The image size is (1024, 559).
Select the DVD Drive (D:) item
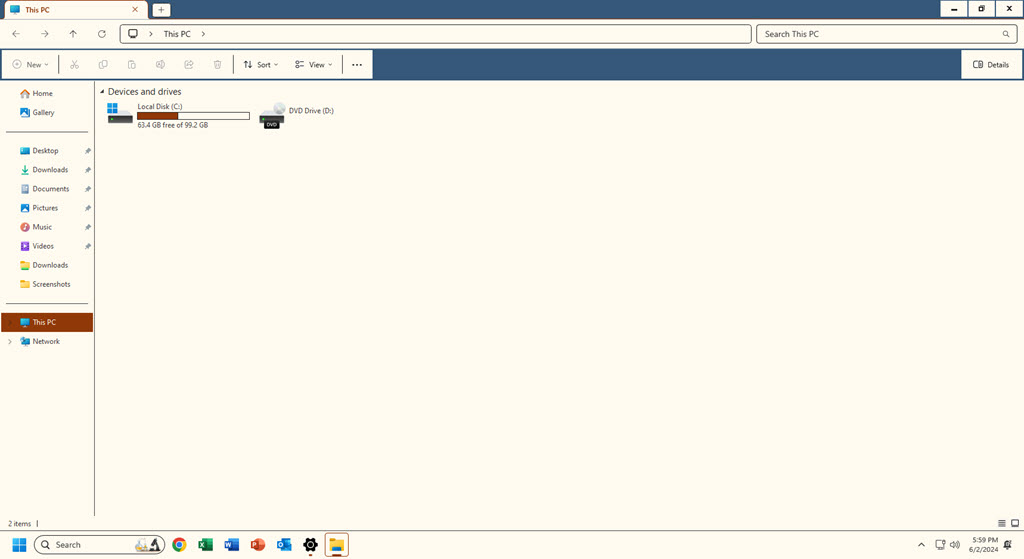click(296, 115)
